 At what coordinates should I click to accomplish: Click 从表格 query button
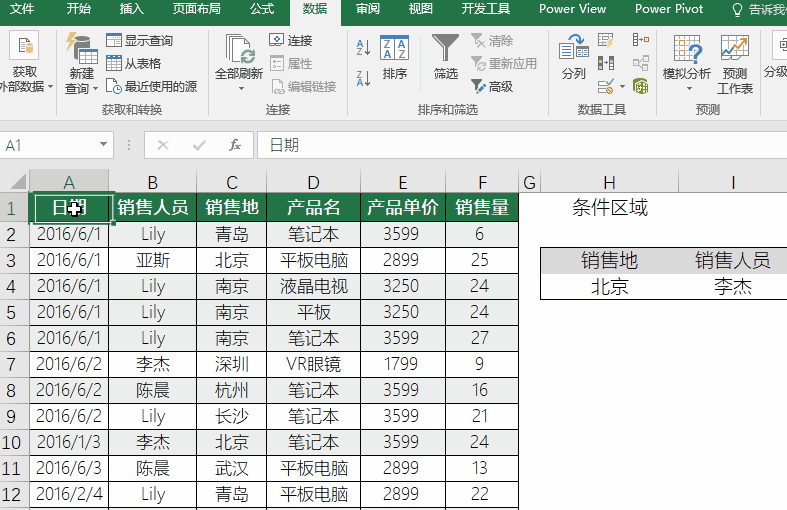click(134, 64)
